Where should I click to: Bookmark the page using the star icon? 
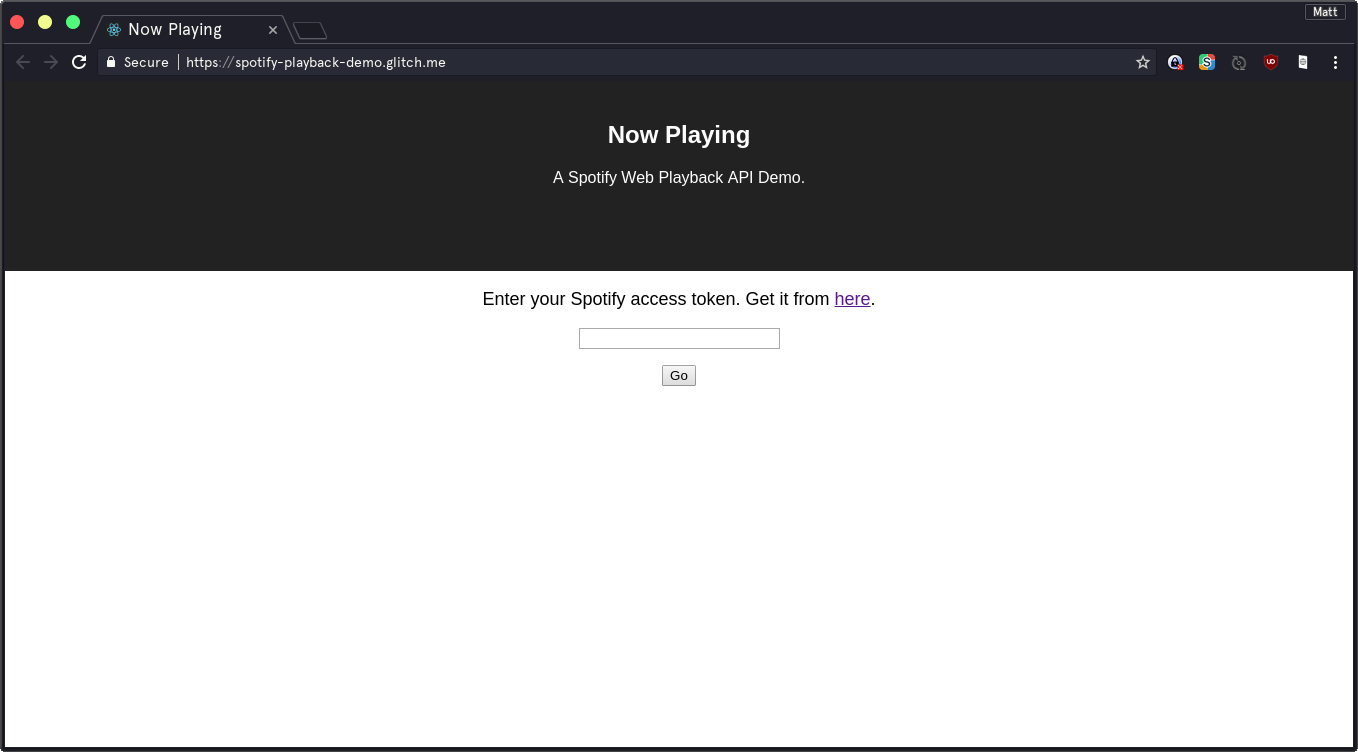tap(1142, 62)
